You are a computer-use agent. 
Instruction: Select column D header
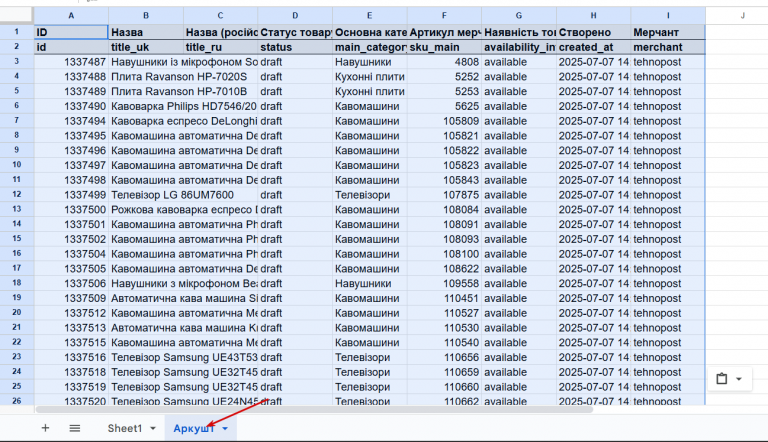(x=295, y=16)
